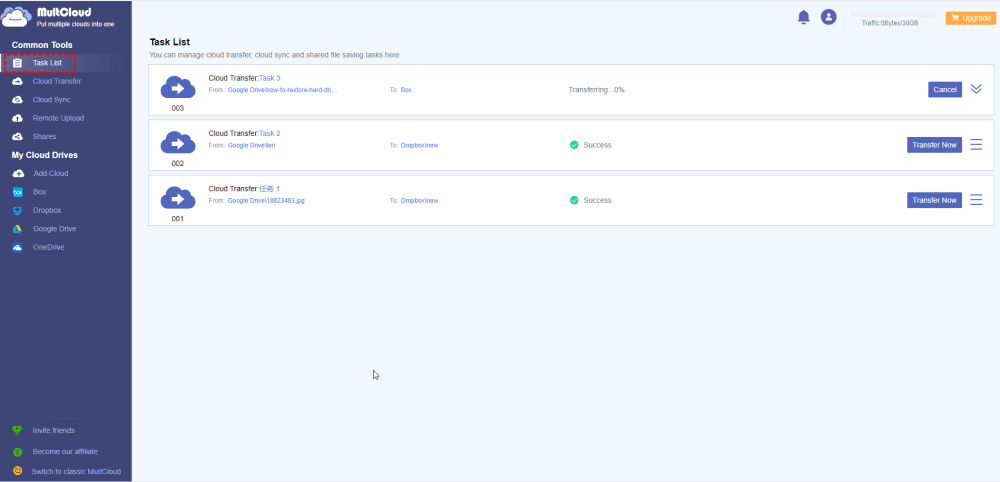
Task: Open Cloud Transfer in sidebar
Action: click(57, 82)
